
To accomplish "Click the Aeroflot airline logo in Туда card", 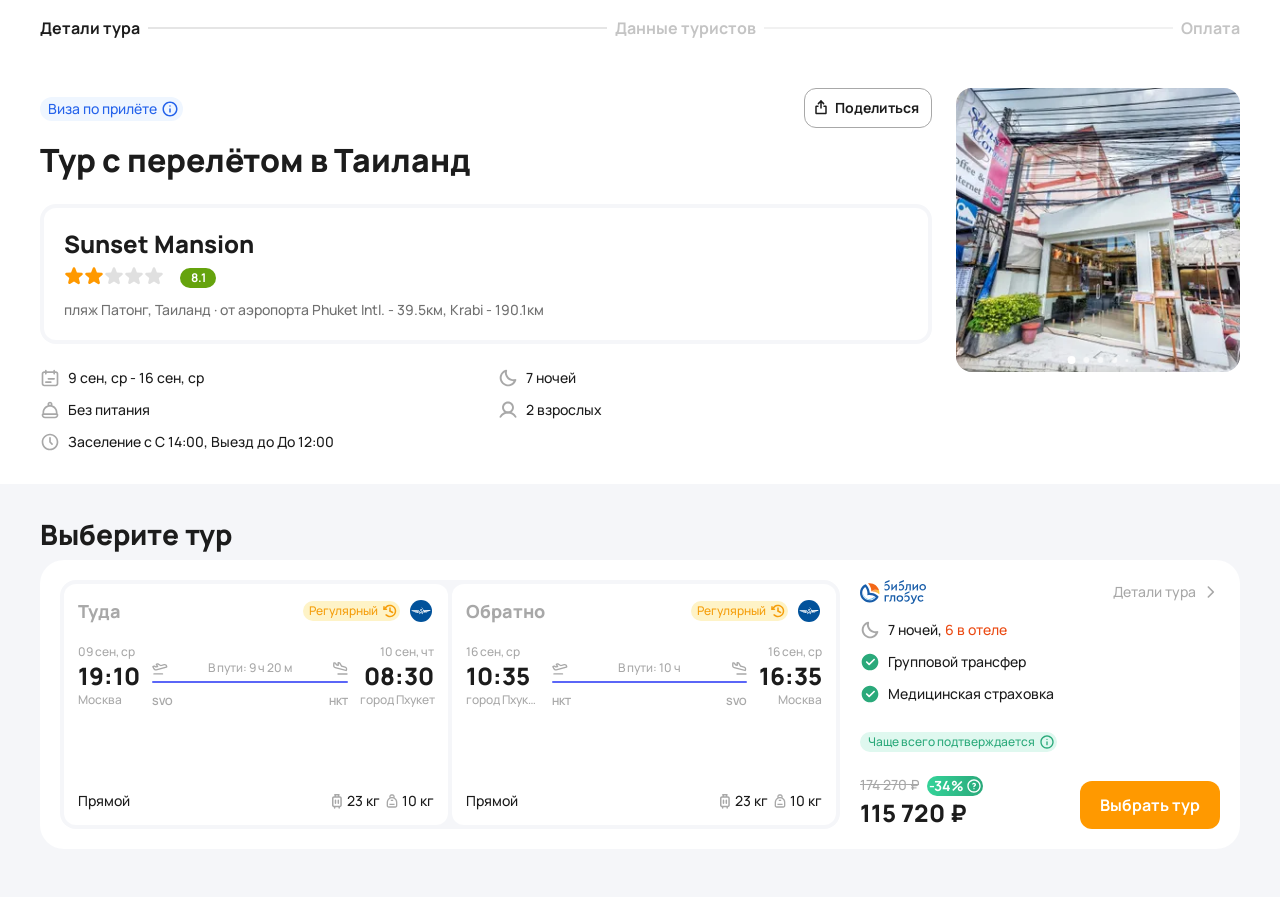I will [x=421, y=611].
